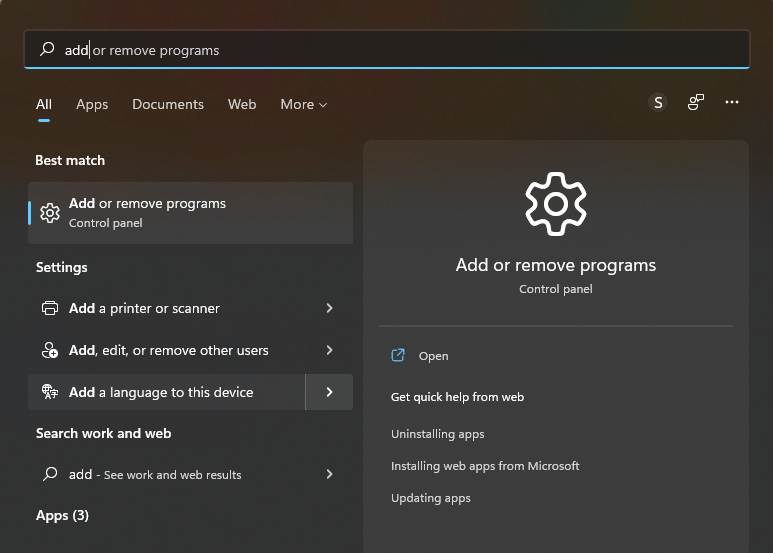Click large gear icon in preview pane
Viewport: 773px width, 553px height.
556,204
